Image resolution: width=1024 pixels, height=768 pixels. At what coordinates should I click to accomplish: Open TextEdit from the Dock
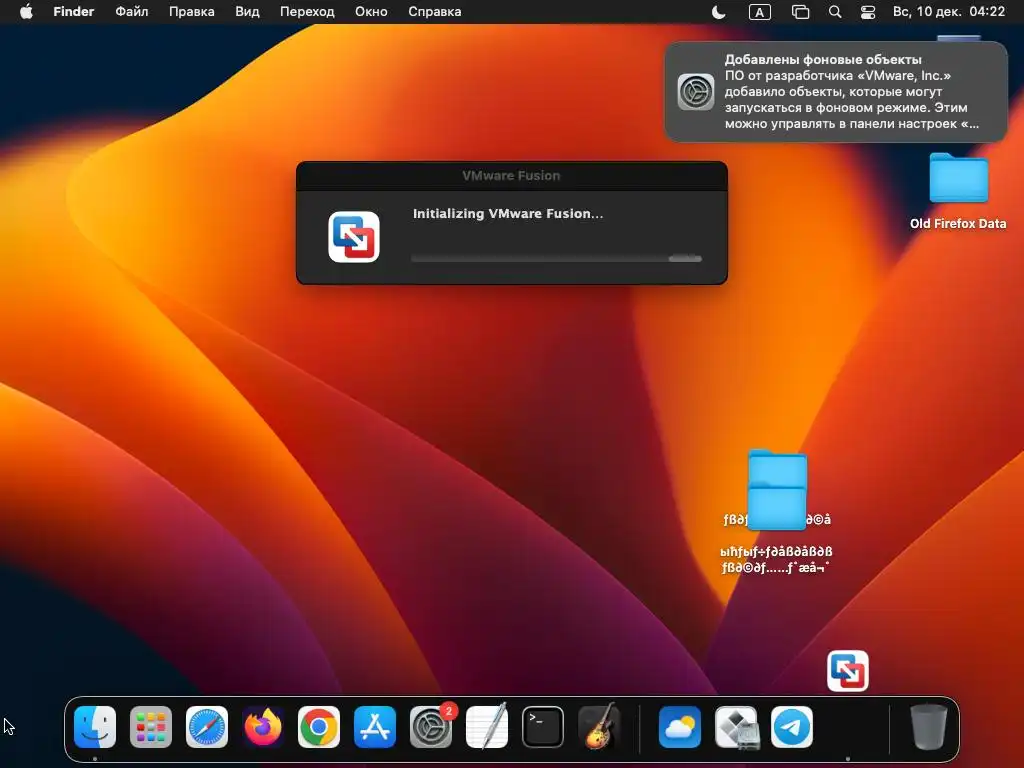(487, 726)
